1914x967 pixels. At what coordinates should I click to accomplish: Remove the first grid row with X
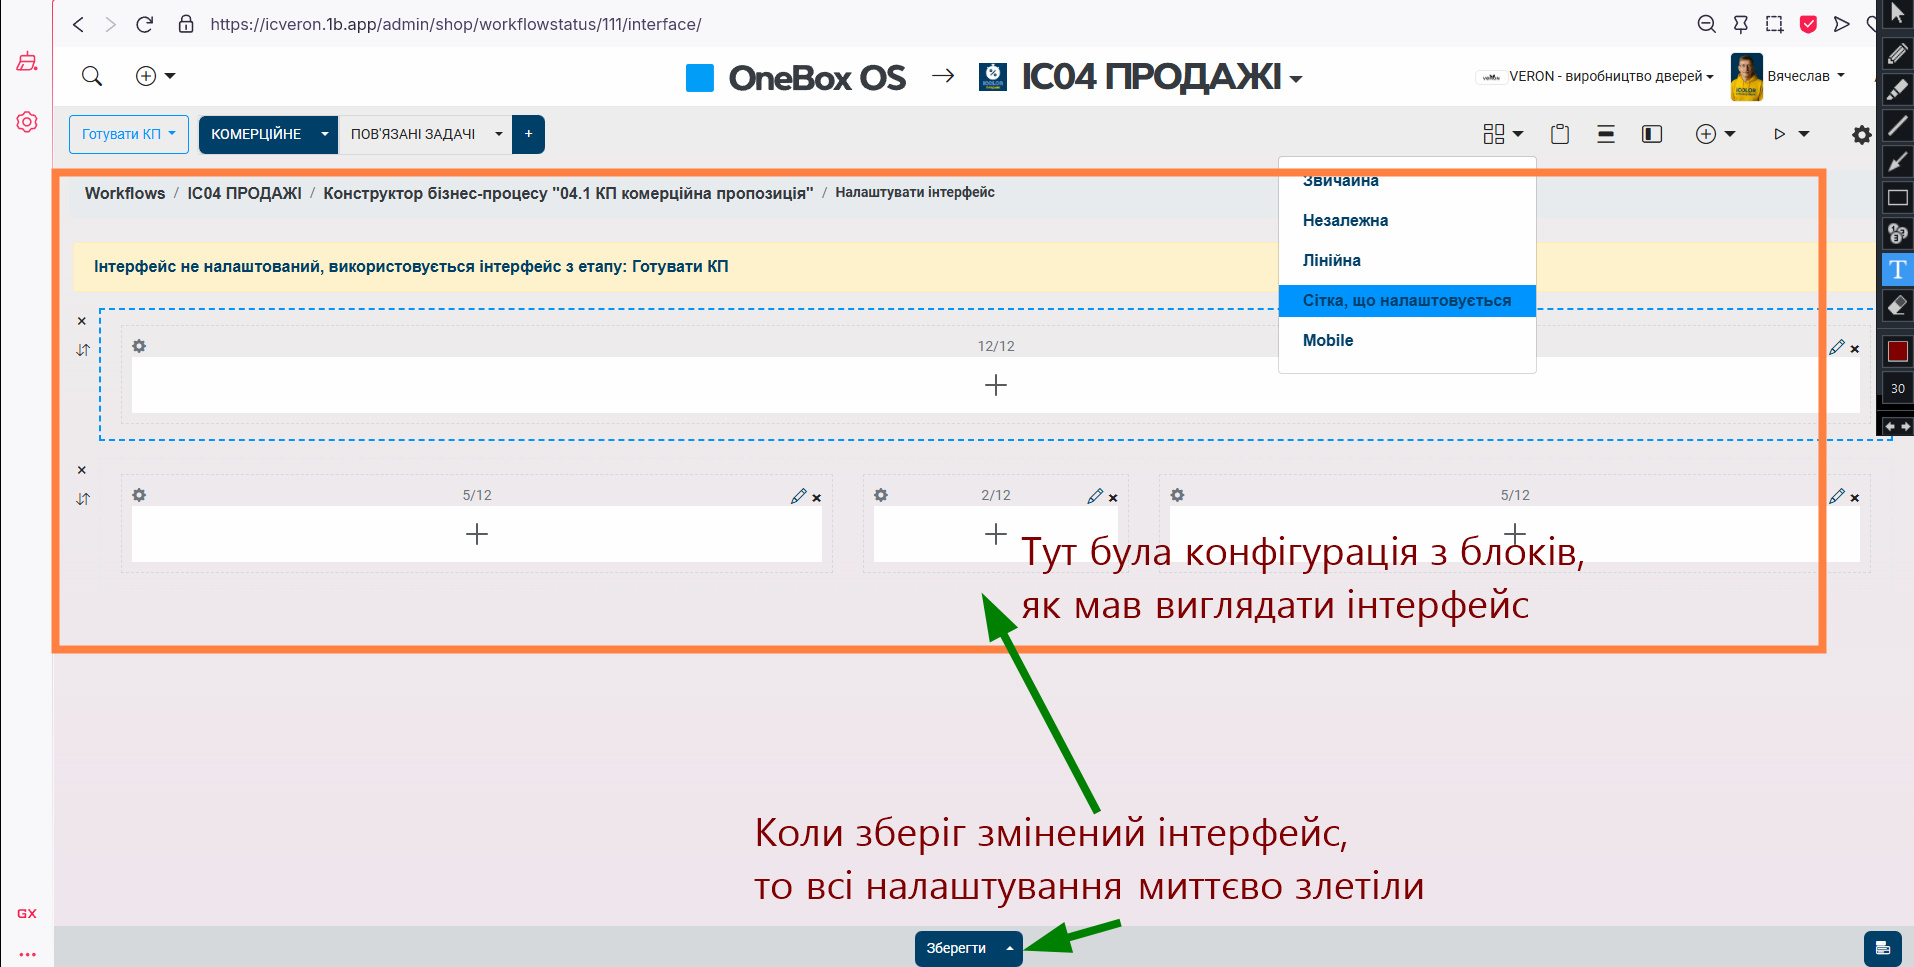(x=82, y=321)
